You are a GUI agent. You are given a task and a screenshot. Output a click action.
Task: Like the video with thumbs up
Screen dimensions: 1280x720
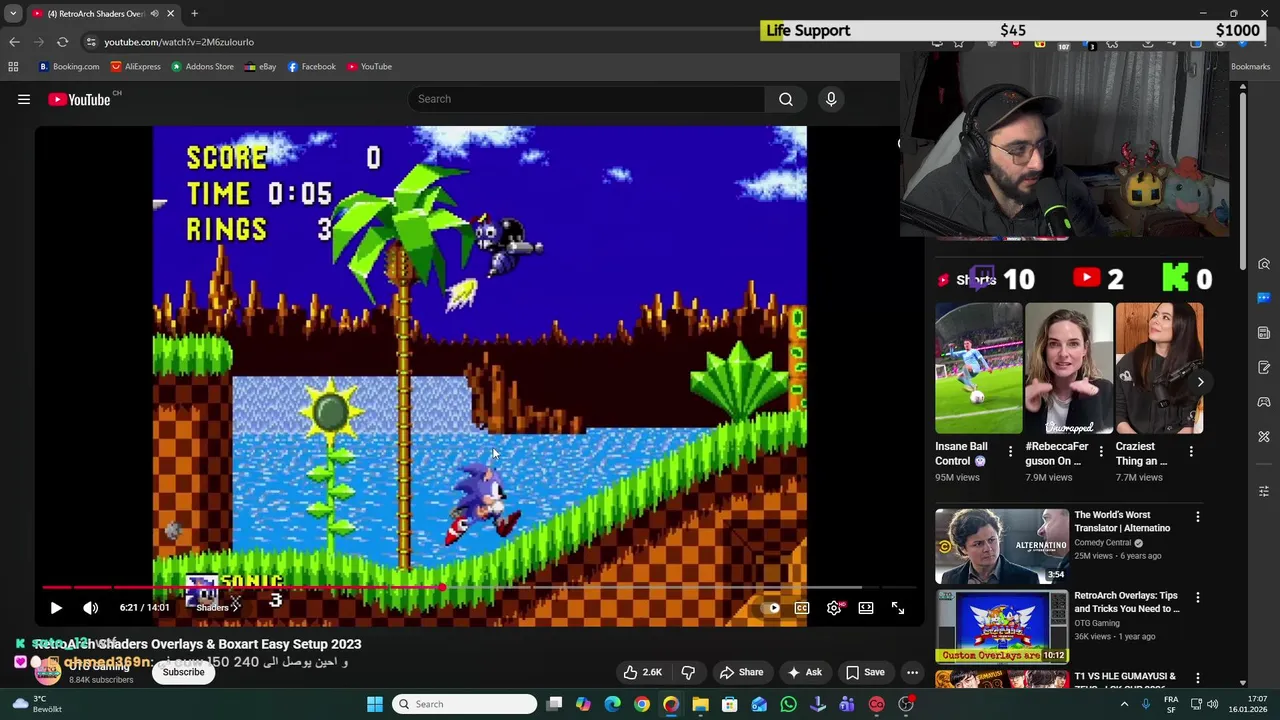click(642, 673)
